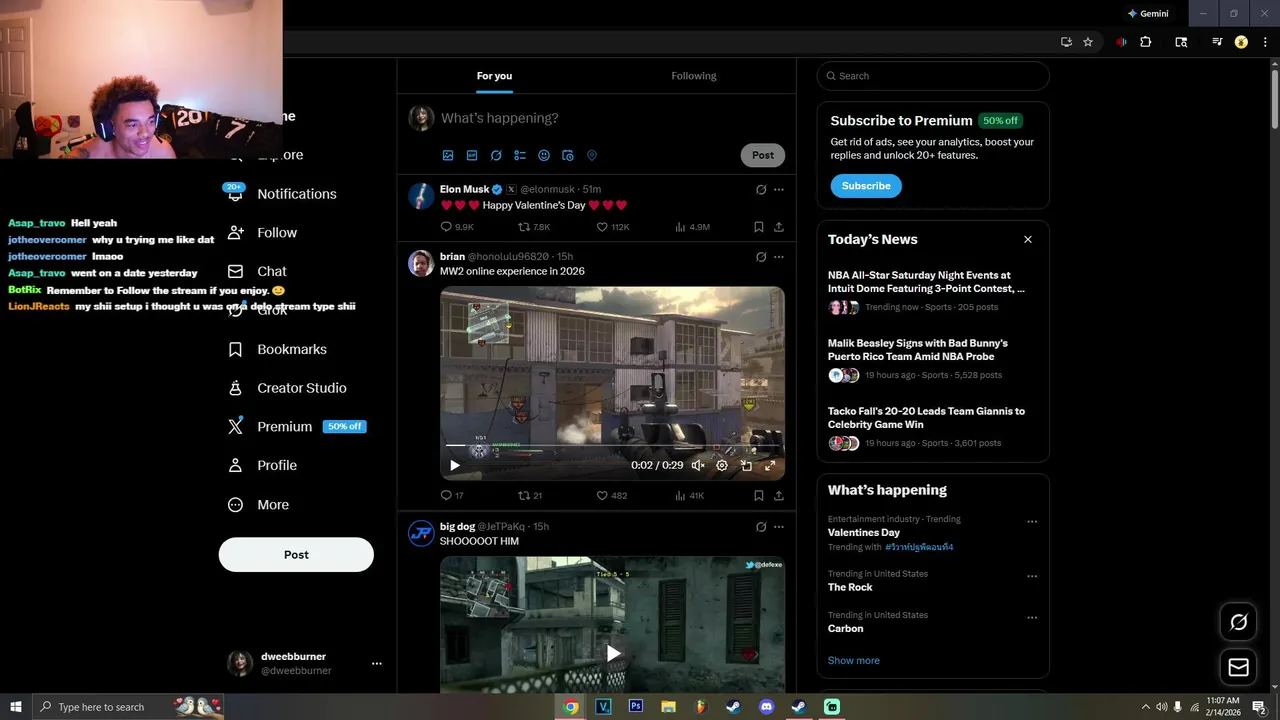This screenshot has width=1280, height=720.
Task: Repost brian's MW2 online experience post
Action: click(x=530, y=495)
